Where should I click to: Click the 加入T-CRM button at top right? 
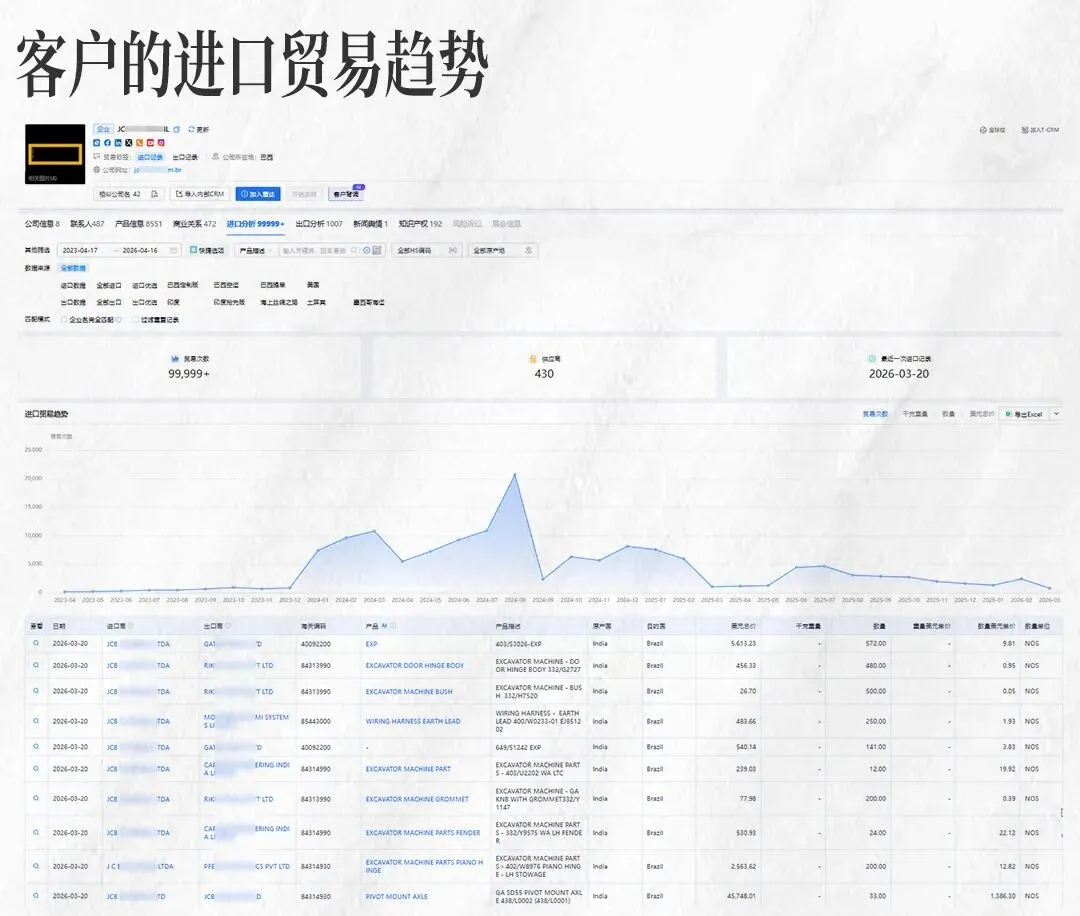pyautogui.click(x=1040, y=129)
